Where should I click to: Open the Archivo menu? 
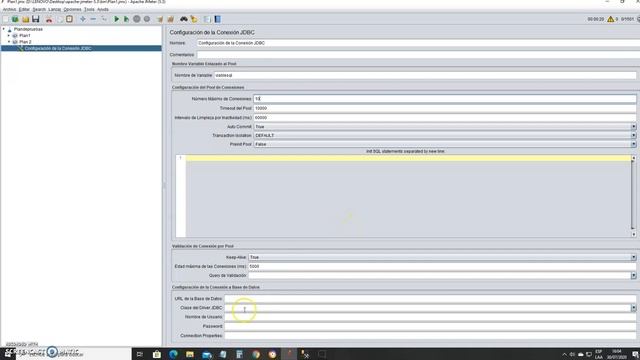pos(9,9)
